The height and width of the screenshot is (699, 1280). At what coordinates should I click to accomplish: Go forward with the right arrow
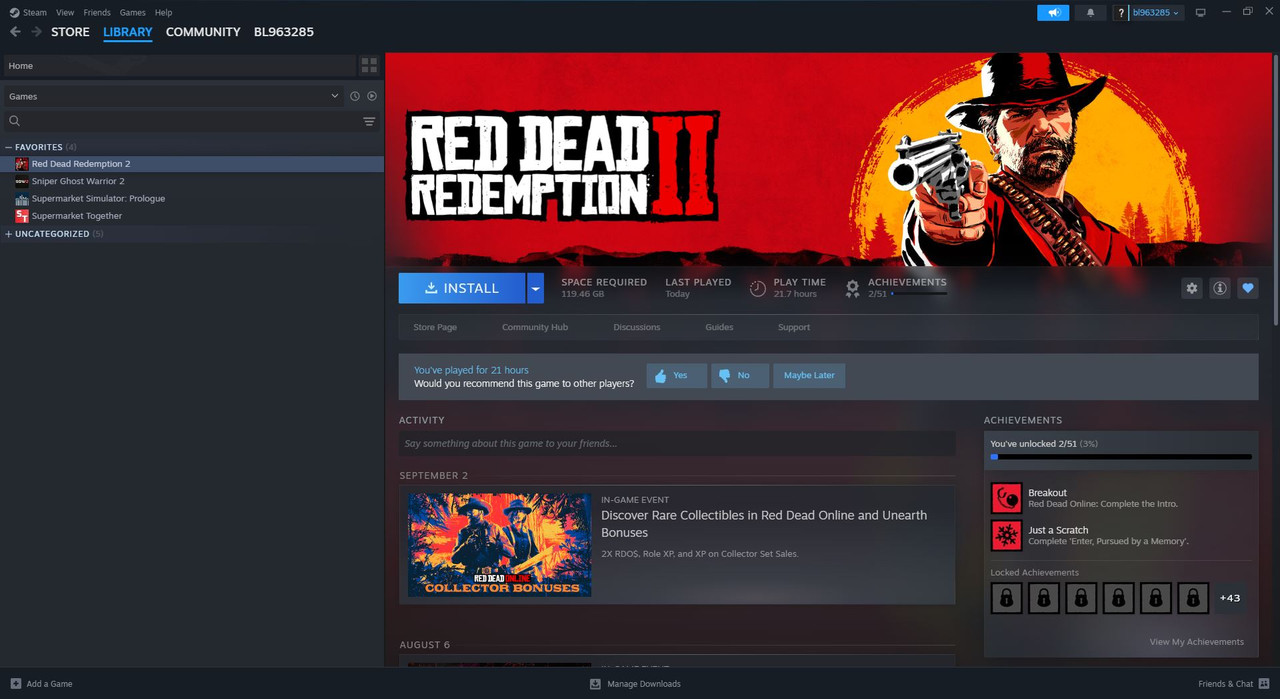pos(37,32)
